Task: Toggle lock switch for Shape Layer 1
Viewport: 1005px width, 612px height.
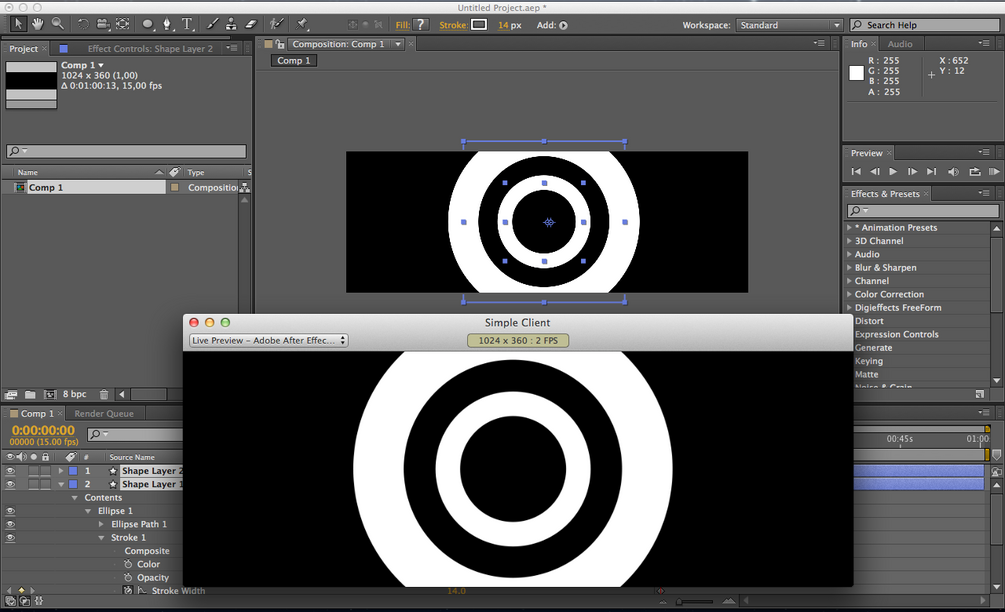Action: pos(46,484)
